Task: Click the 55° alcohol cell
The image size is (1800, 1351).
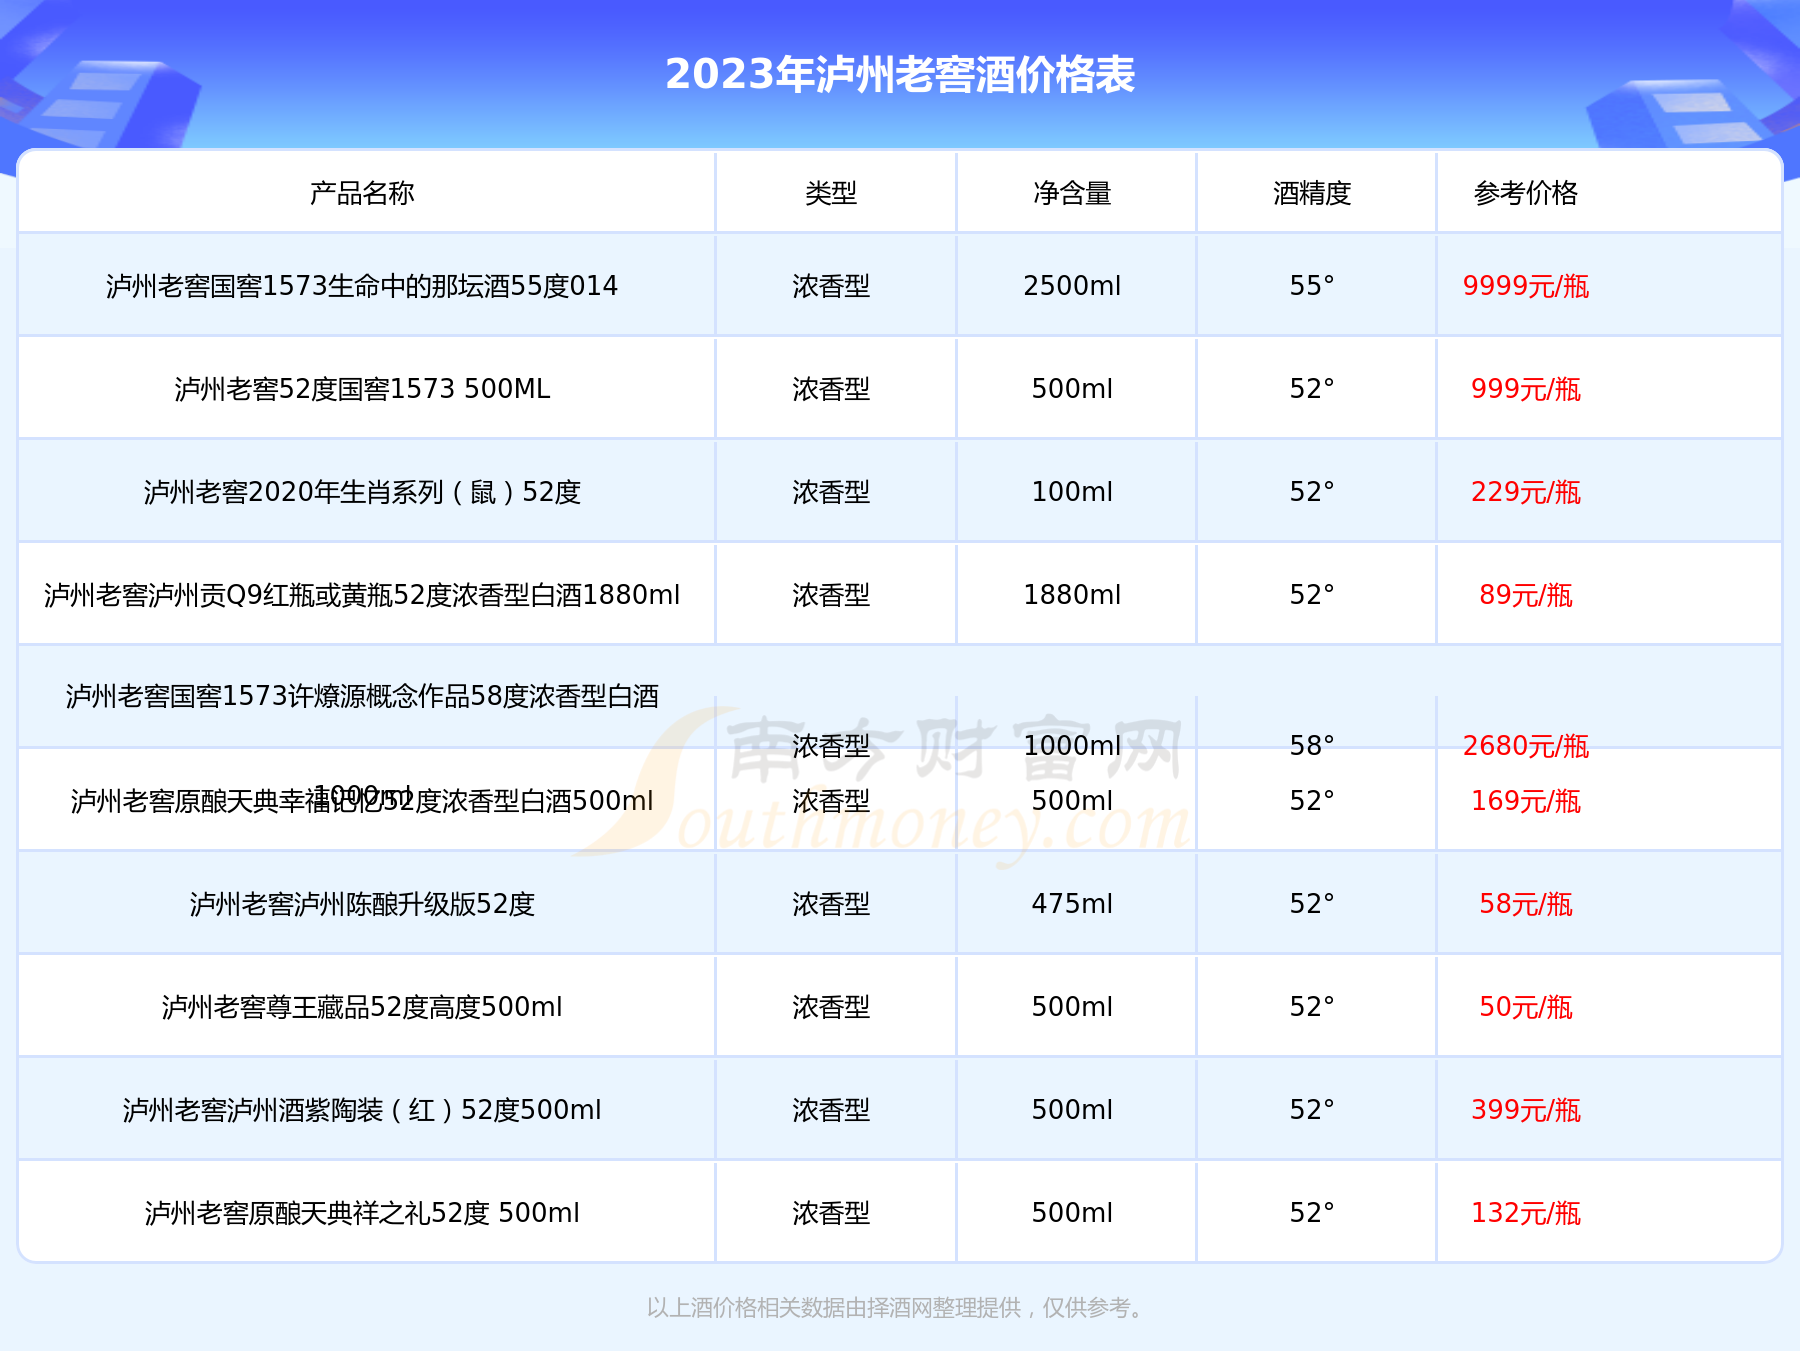Action: pos(1312,286)
